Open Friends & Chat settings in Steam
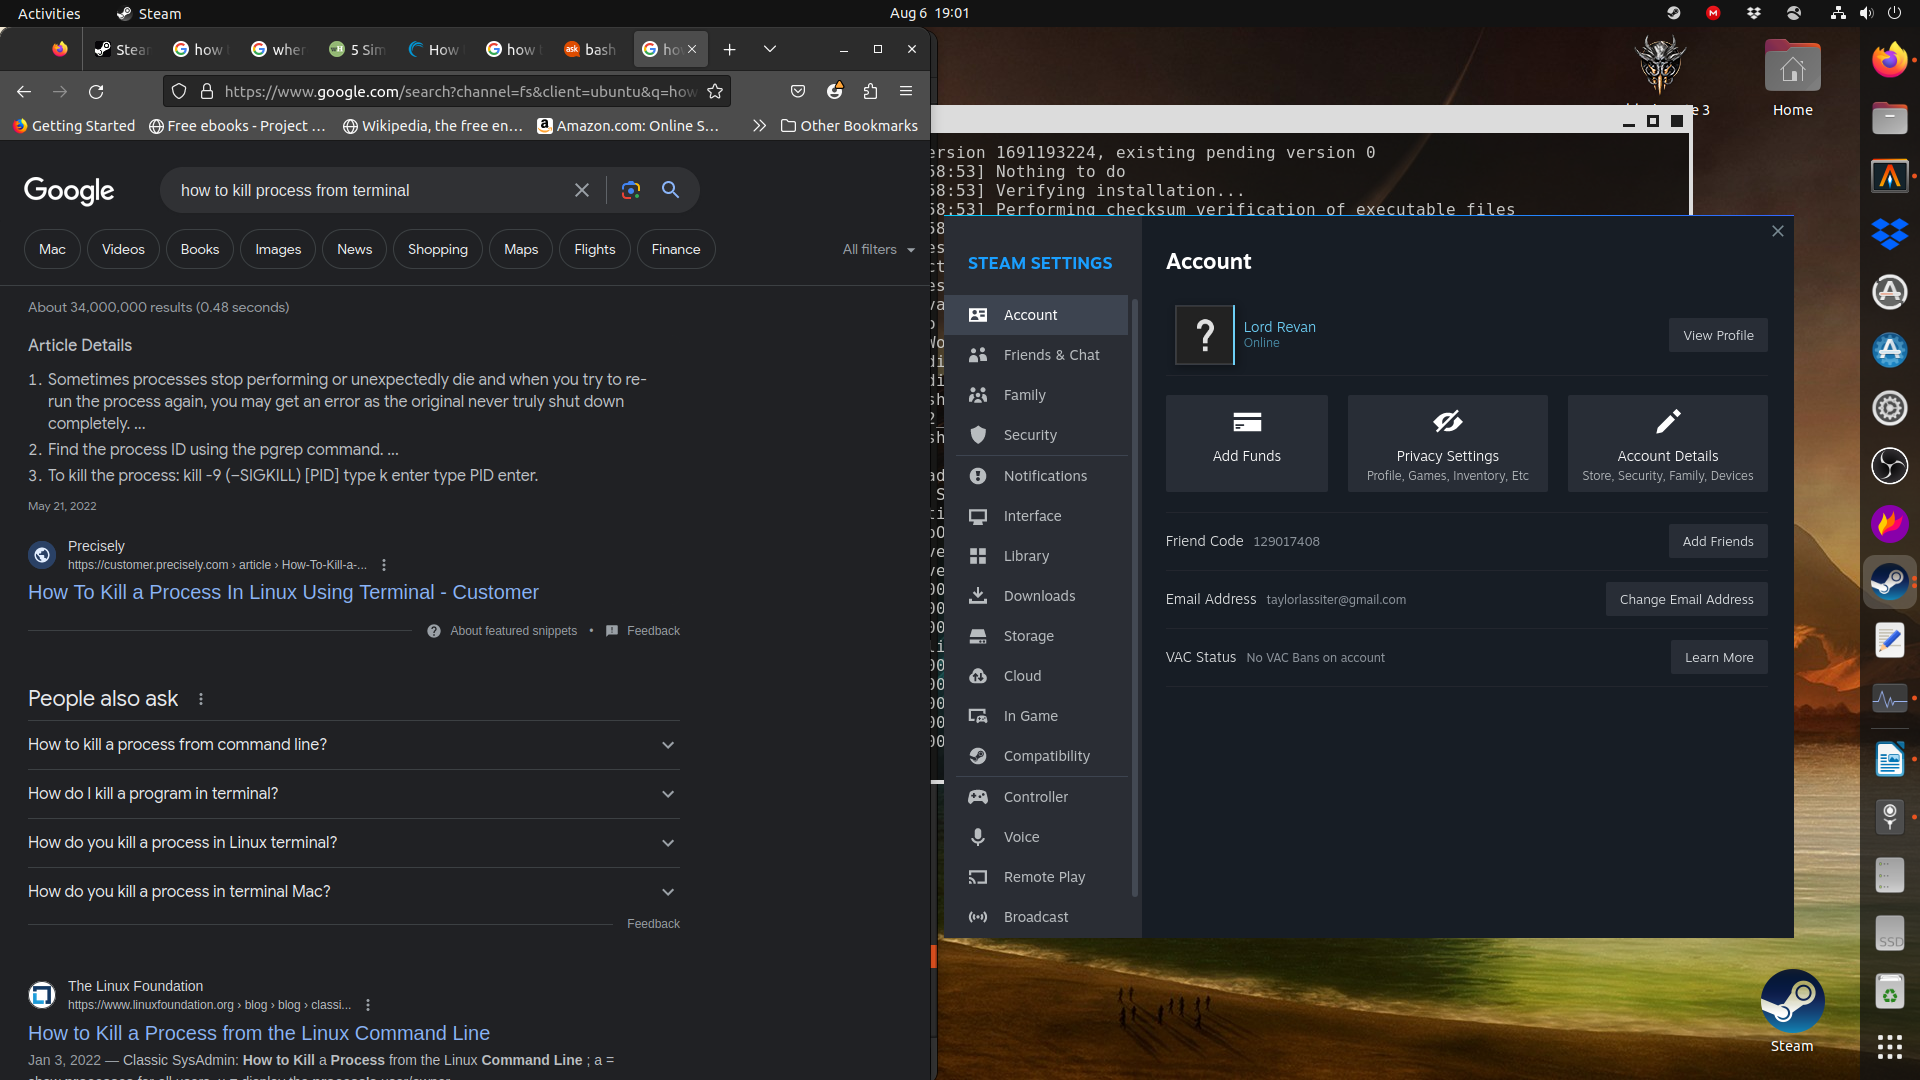The width and height of the screenshot is (1920, 1080). 1051,354
